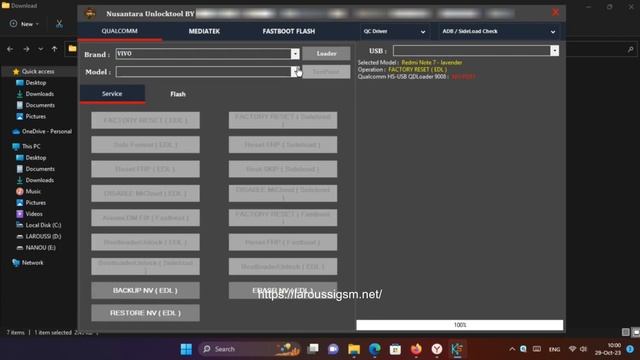640x360 pixels.
Task: Click BACKUP NV ( EDL ) button
Action: pyautogui.click(x=145, y=290)
